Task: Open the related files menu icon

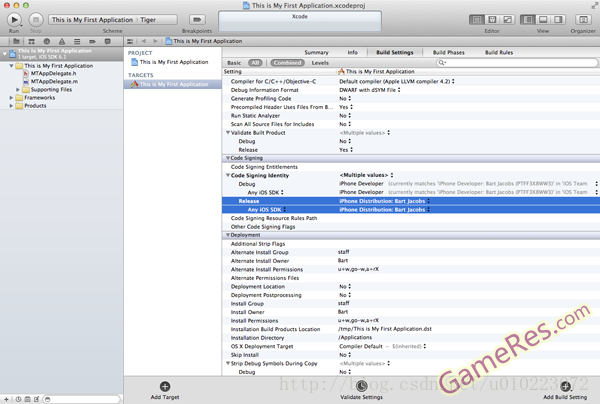Action: coord(130,41)
